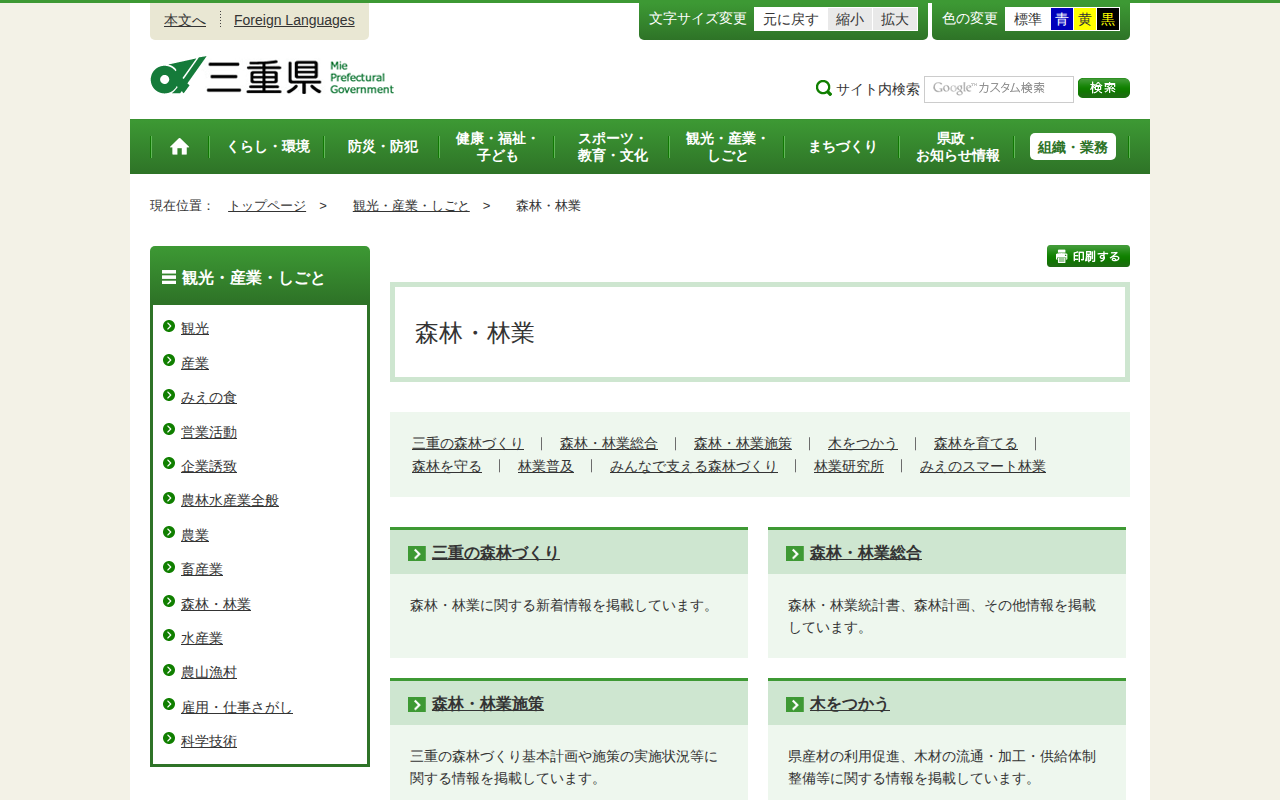Click the Mie Prefecture logo
Viewport: 1280px width, 800px height.
coord(272,76)
